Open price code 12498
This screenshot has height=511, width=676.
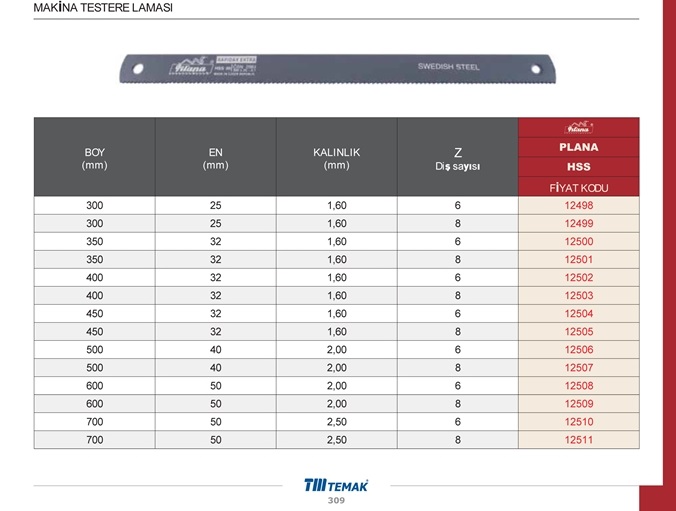point(578,206)
